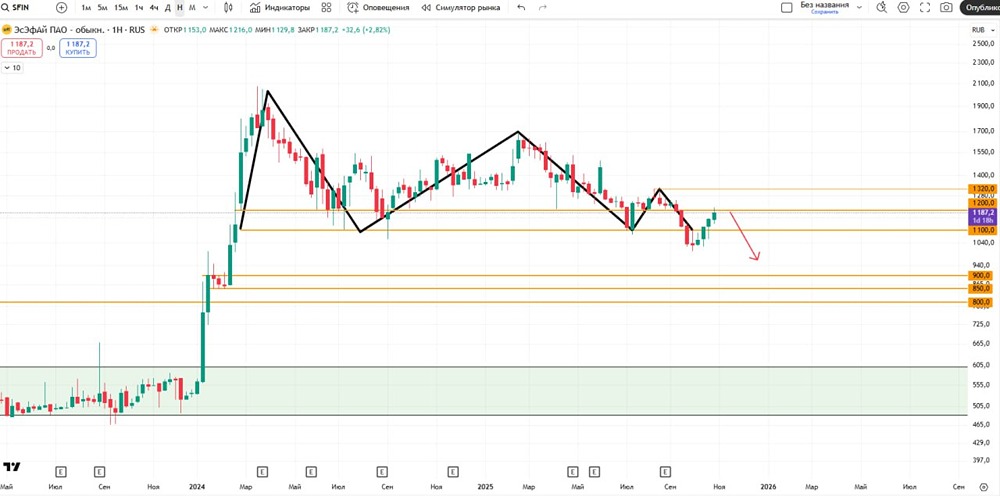
Task: Click the TradingView logo in chart corner
Action: [11, 467]
